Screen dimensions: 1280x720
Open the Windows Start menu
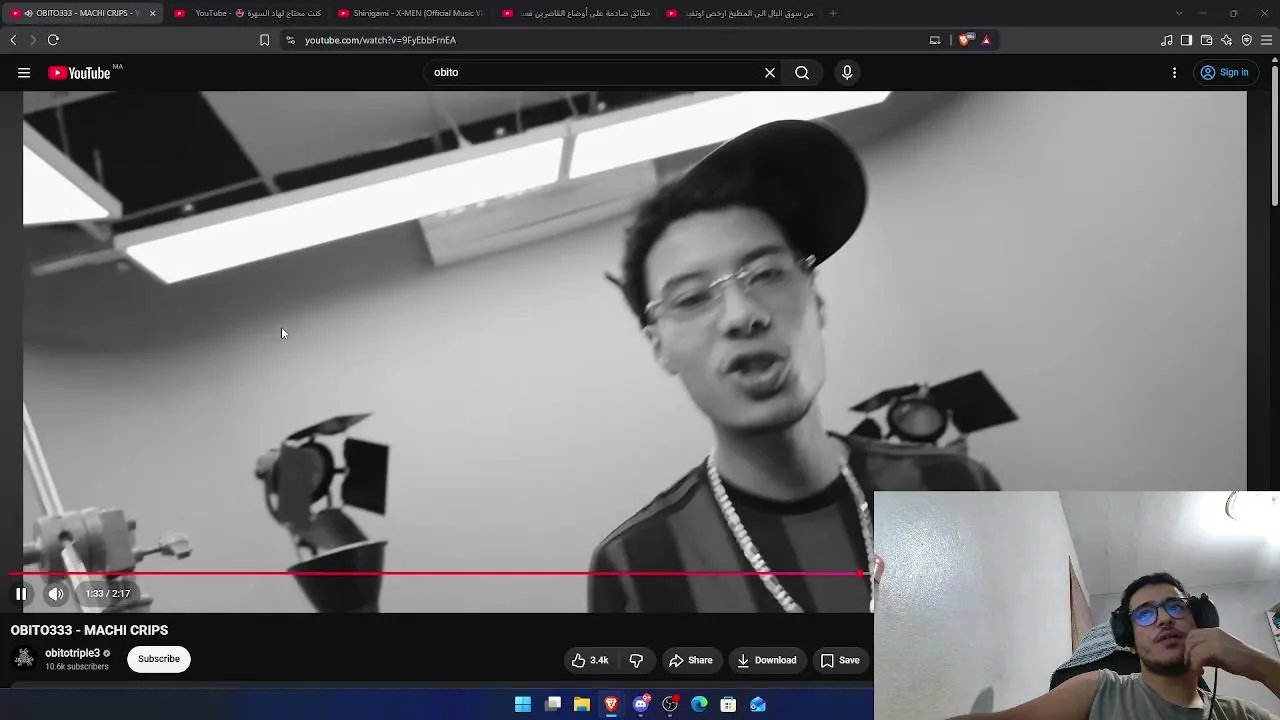(x=523, y=705)
